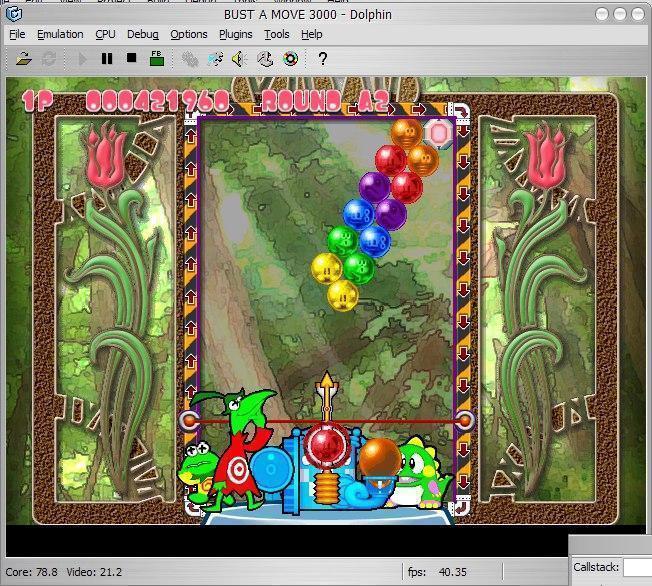
Task: Click the Callstack input field
Action: 637,567
